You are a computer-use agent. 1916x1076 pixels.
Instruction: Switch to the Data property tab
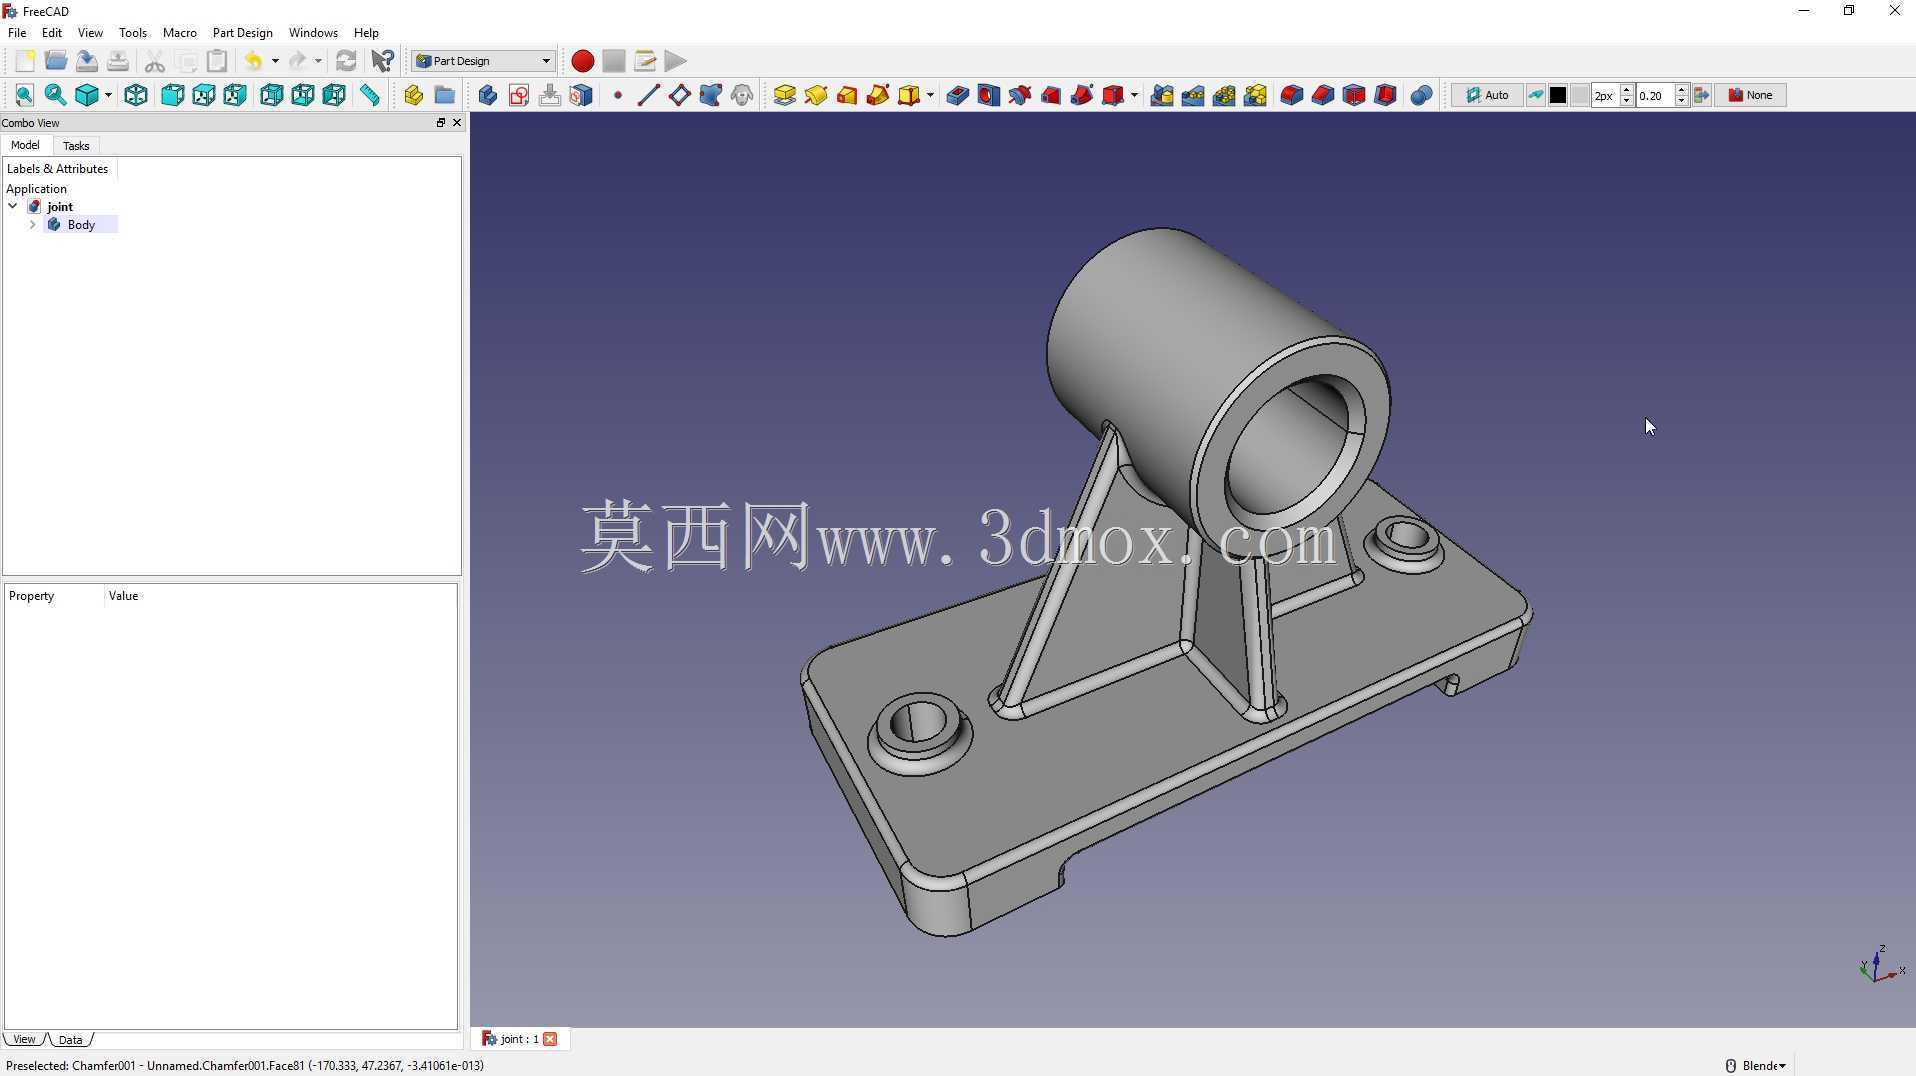click(70, 1040)
